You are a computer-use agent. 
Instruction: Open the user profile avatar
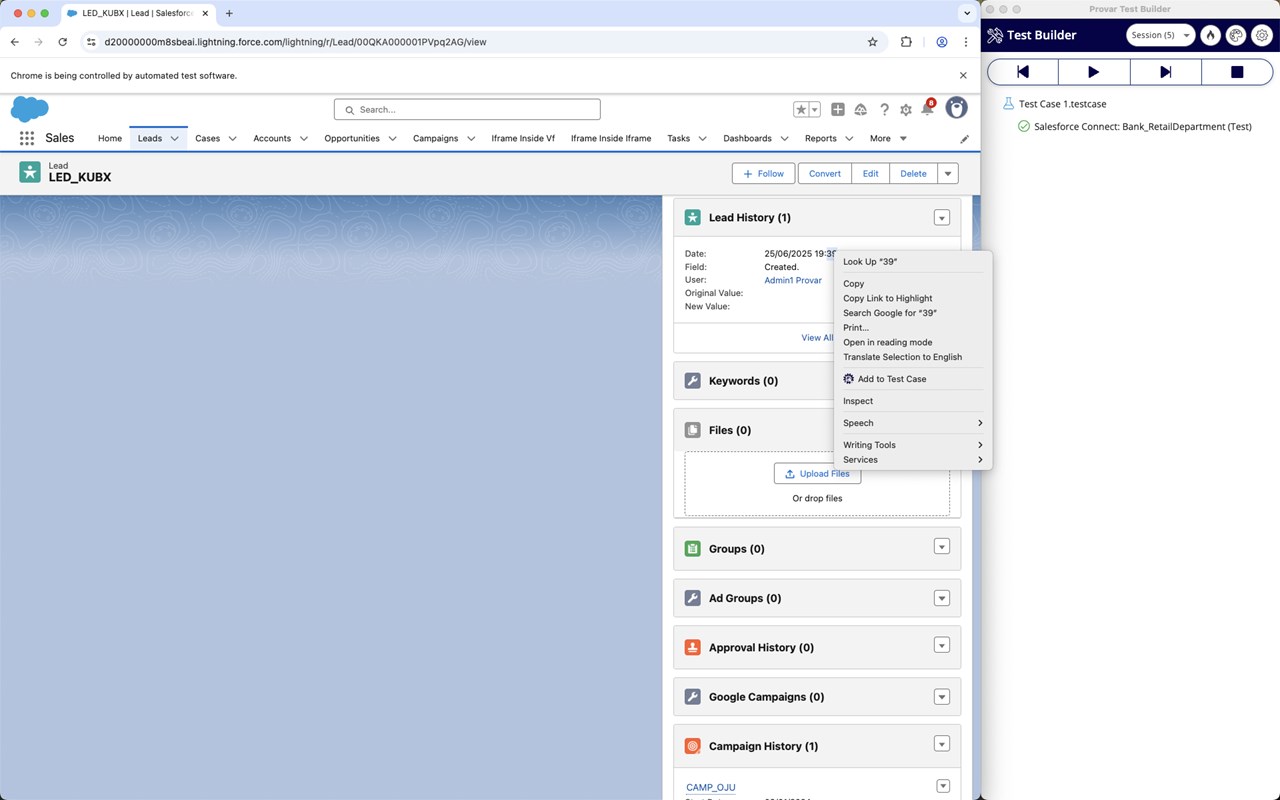[x=956, y=108]
